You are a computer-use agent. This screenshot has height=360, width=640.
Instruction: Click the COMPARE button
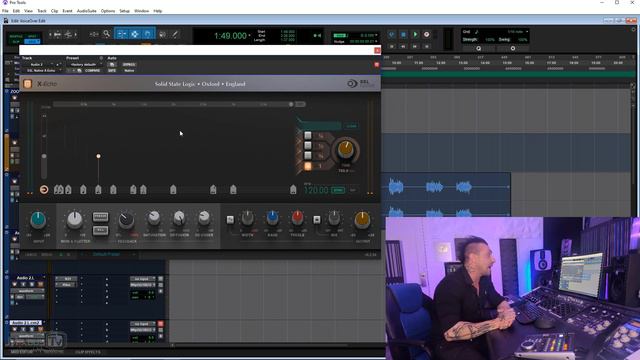[92, 71]
